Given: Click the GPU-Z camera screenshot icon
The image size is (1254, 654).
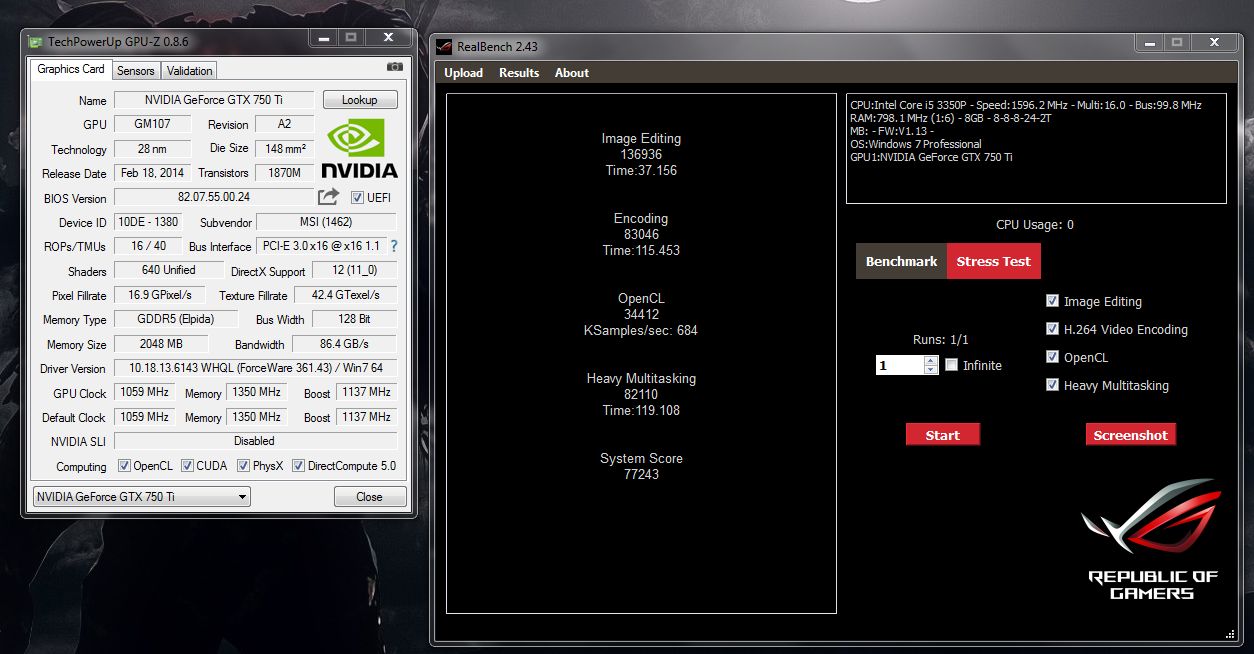Looking at the screenshot, I should coord(395,67).
